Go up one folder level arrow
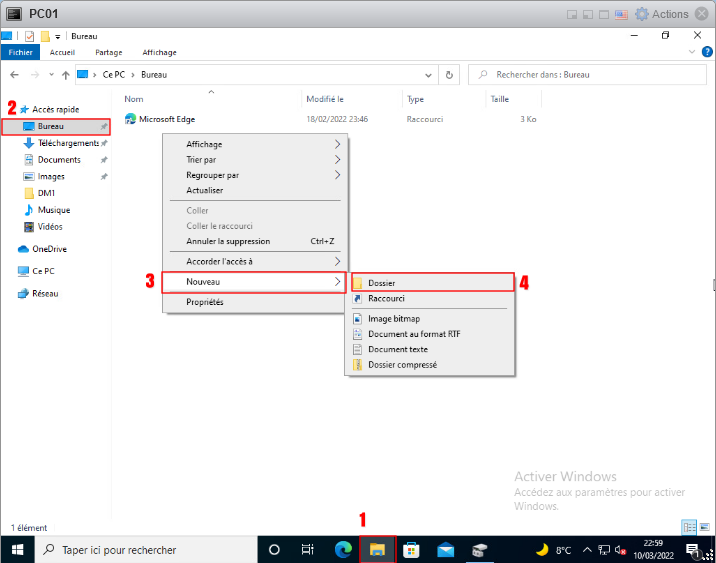The height and width of the screenshot is (563, 716). [66, 75]
